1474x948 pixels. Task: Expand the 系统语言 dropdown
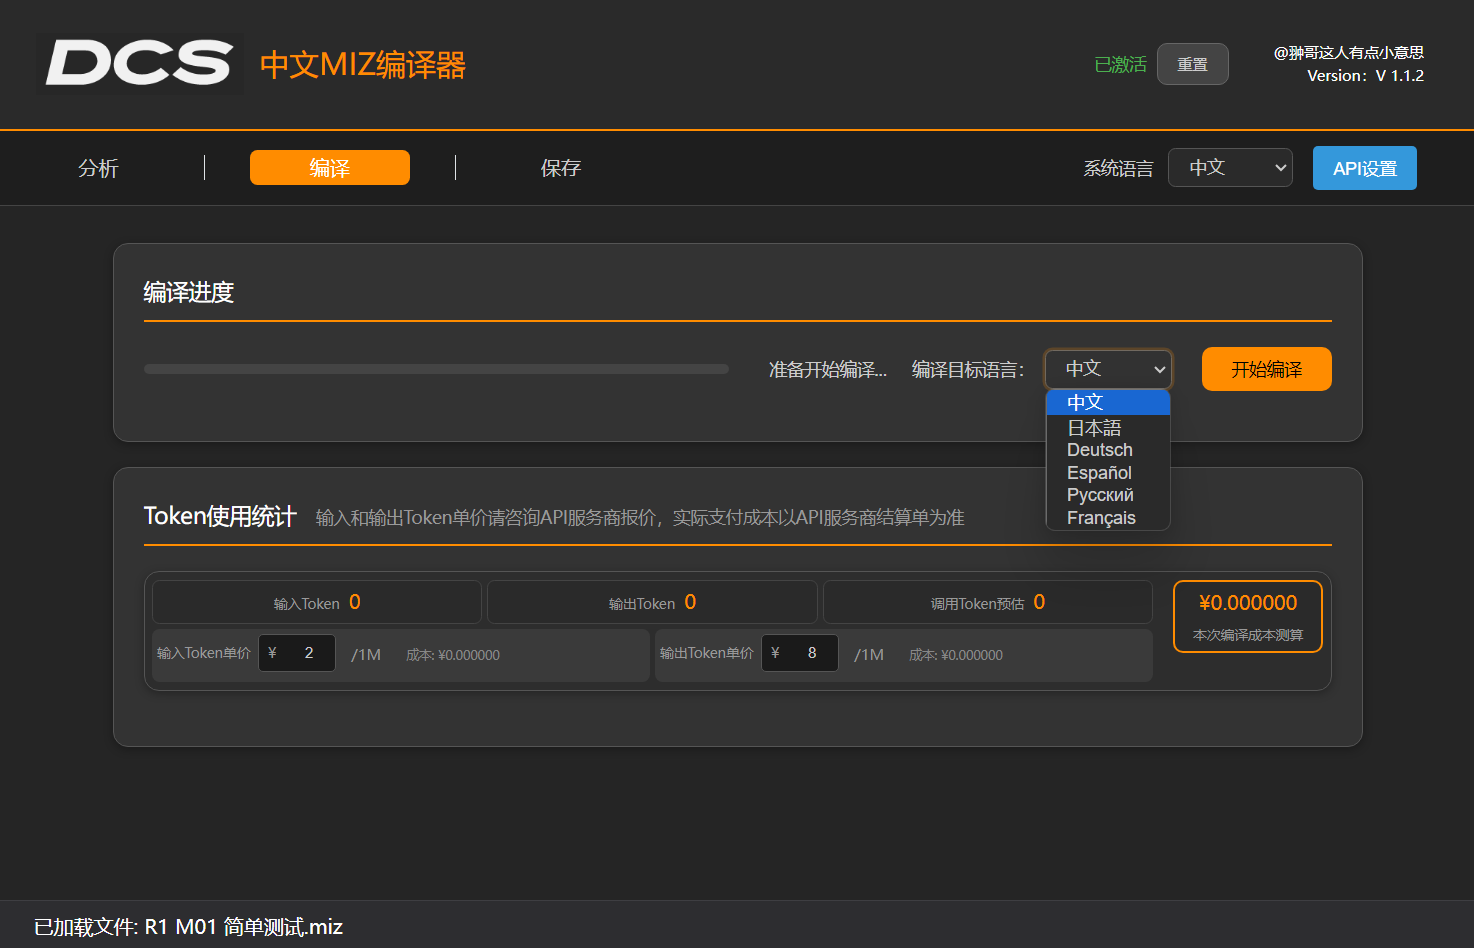pos(1230,168)
